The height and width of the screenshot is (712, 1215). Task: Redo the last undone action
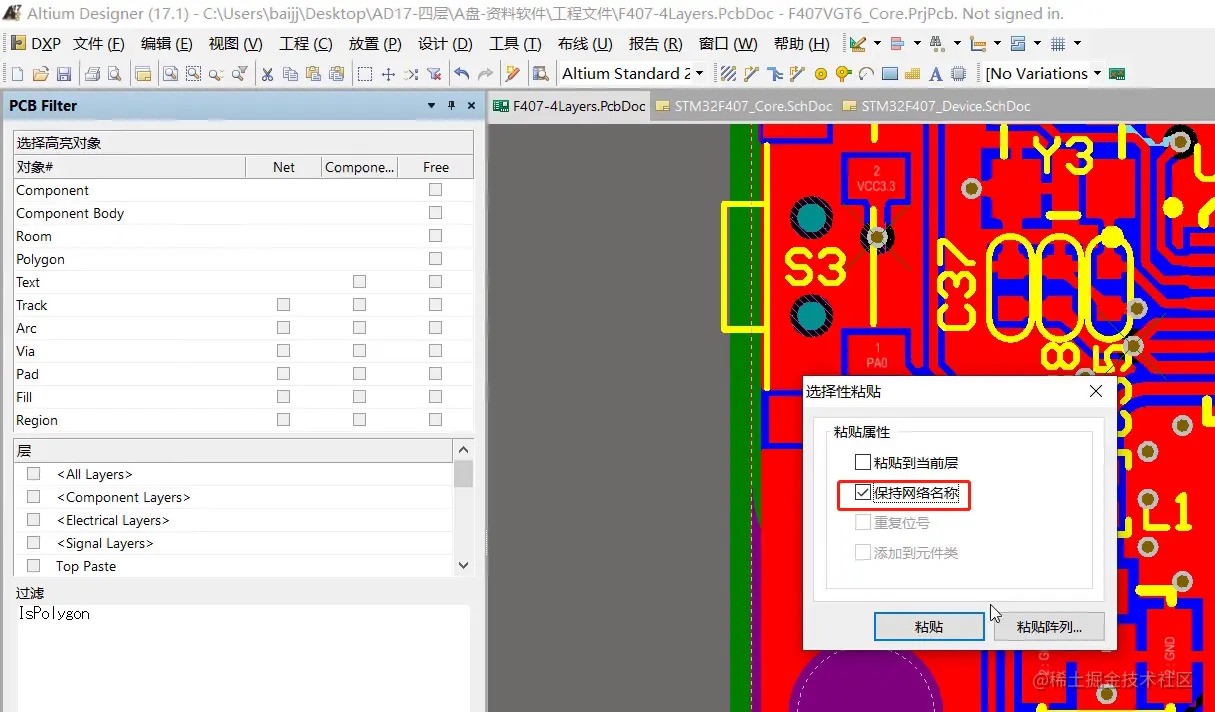tap(485, 74)
